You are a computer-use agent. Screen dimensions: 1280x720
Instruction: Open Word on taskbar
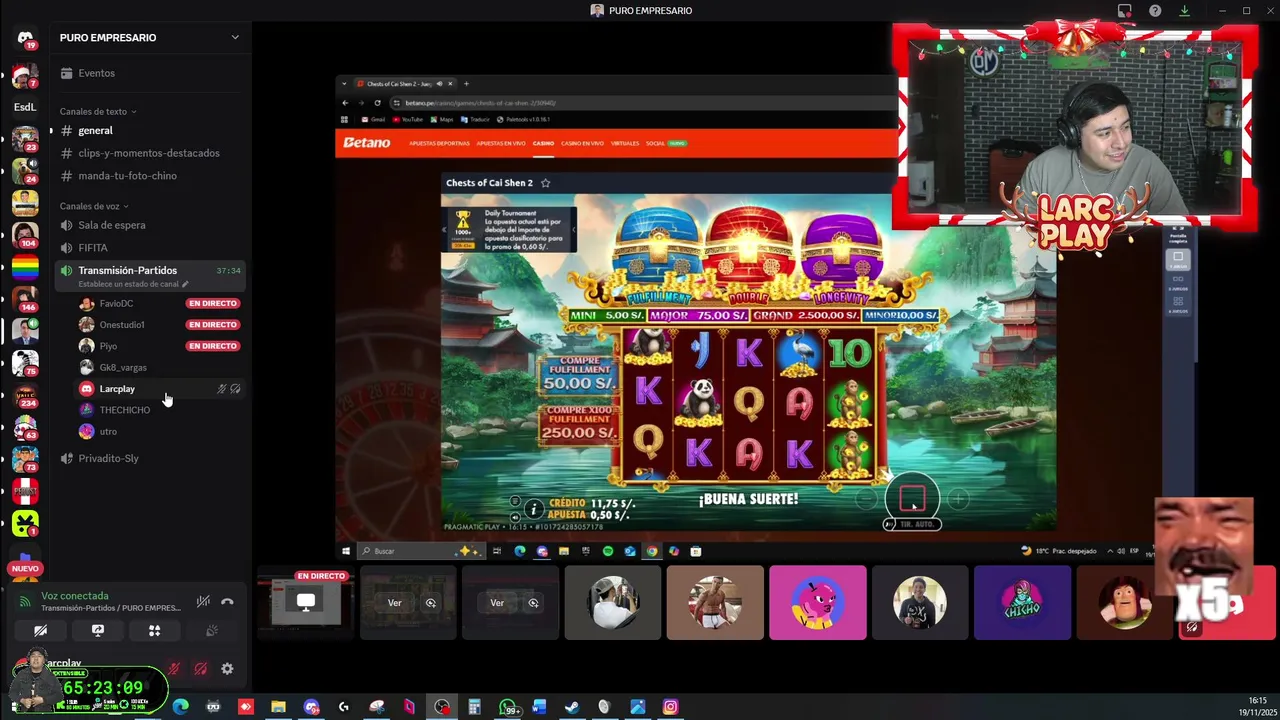tap(540, 707)
